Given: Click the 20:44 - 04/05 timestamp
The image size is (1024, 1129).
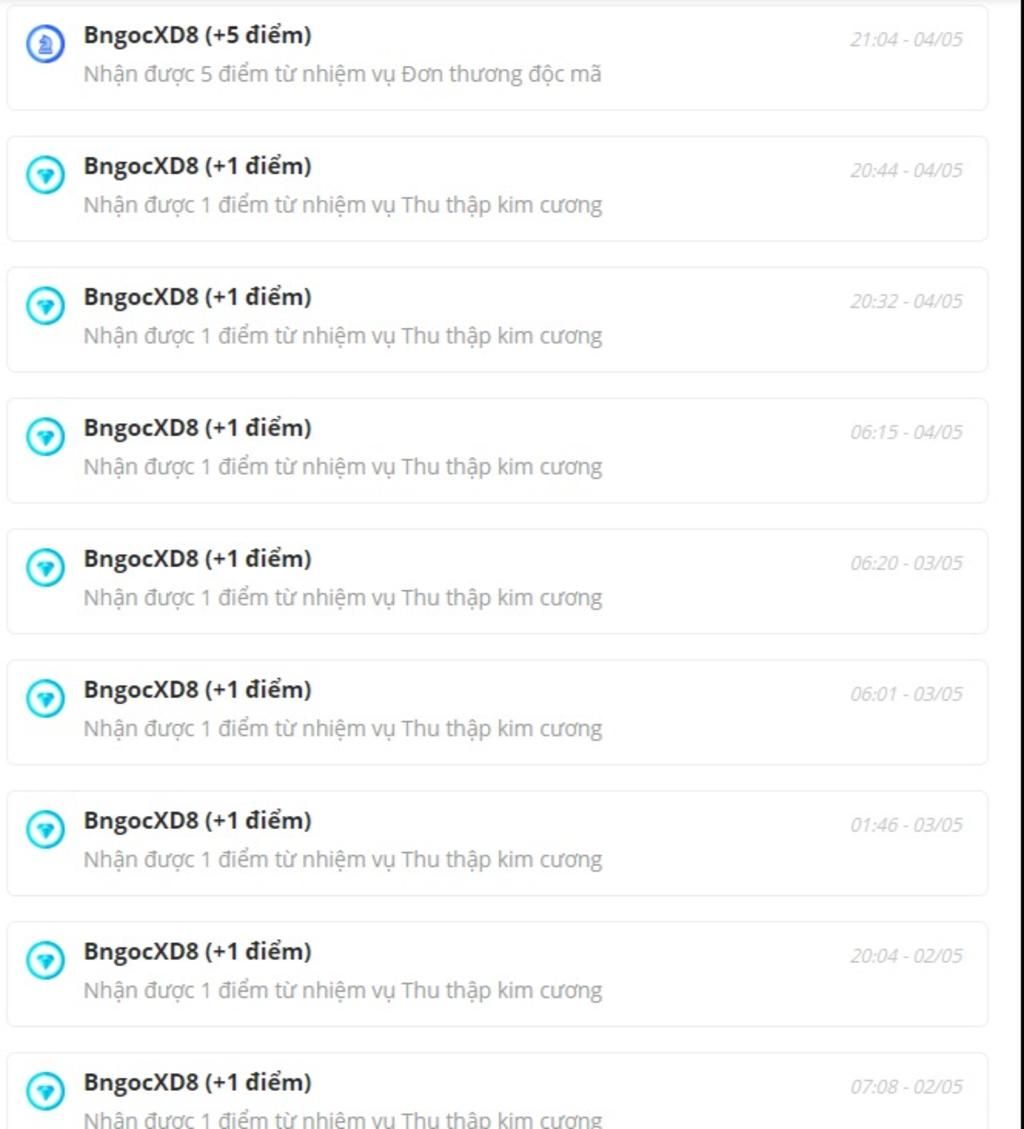Looking at the screenshot, I should tap(906, 171).
